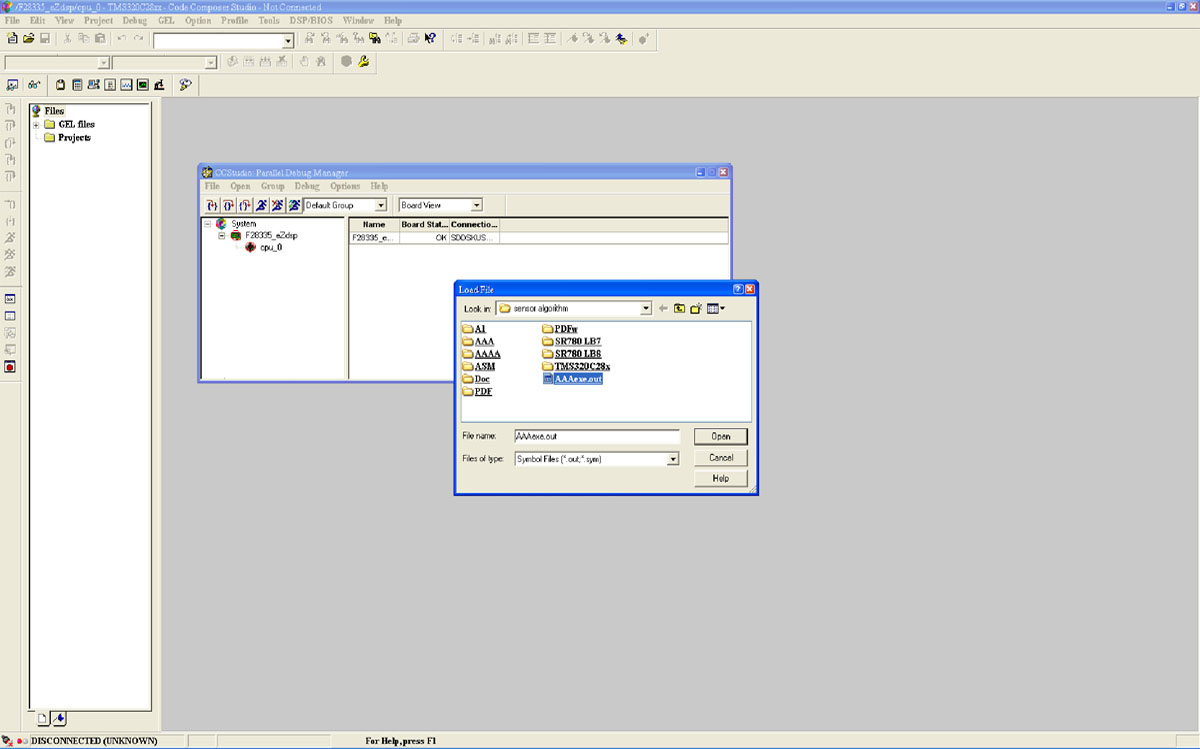The height and width of the screenshot is (749, 1200).
Task: Select the TMS320C28x folder
Action: [x=581, y=367]
